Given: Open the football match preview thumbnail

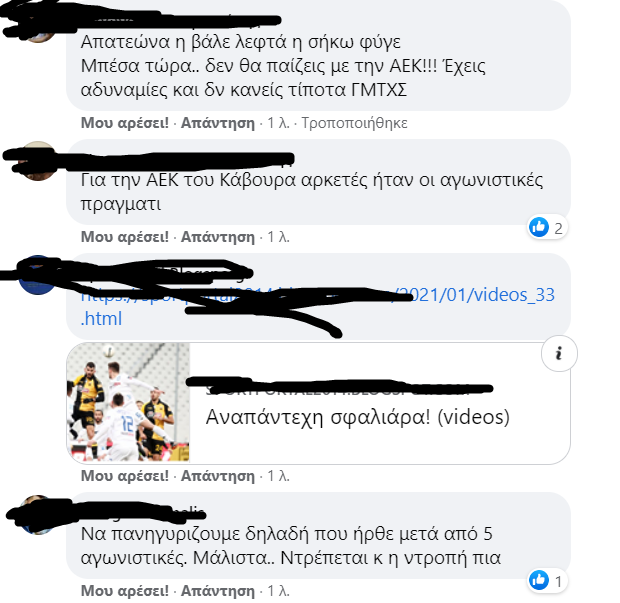Looking at the screenshot, I should 128,402.
